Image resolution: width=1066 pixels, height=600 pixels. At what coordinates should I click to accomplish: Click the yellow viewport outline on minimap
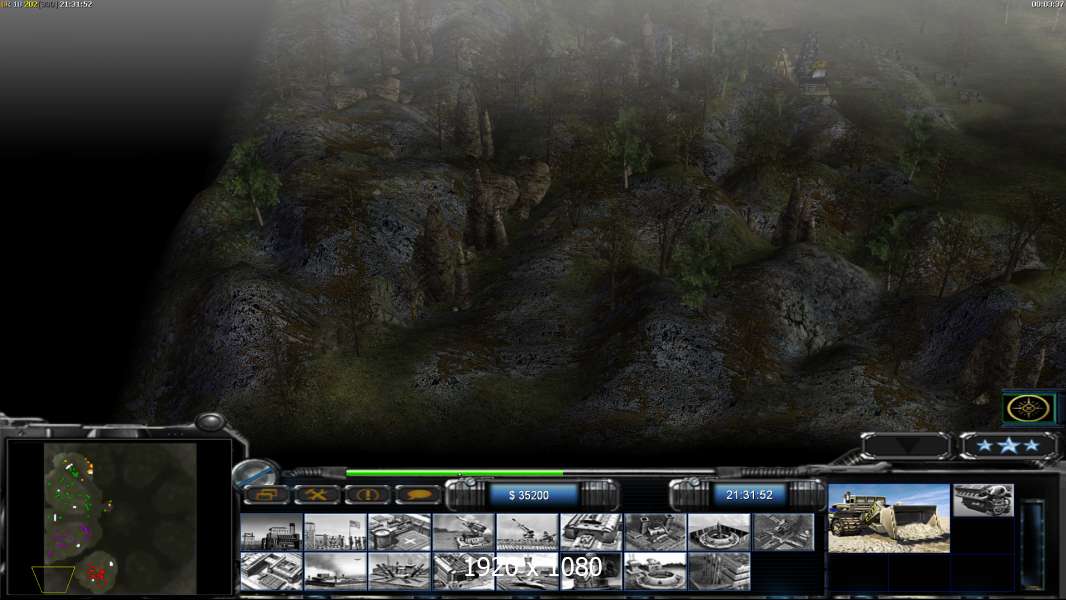click(53, 579)
